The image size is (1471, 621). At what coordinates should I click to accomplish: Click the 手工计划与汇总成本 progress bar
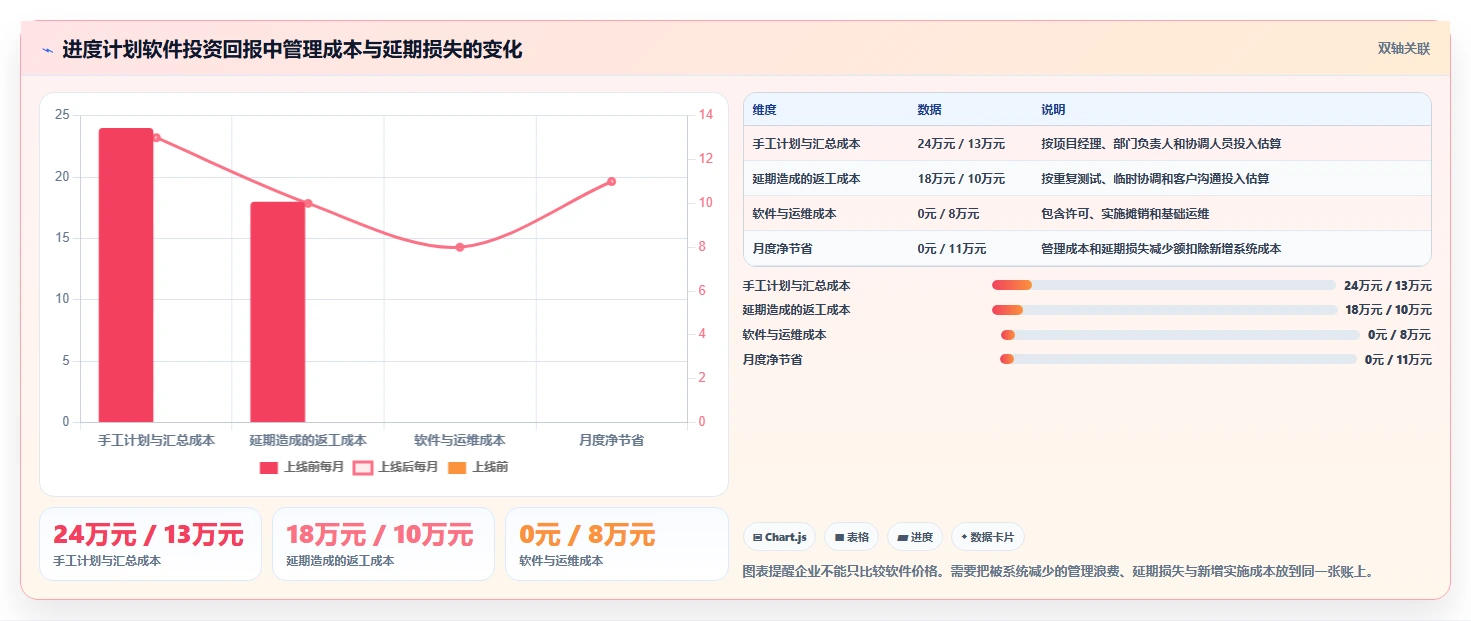tap(1164, 285)
